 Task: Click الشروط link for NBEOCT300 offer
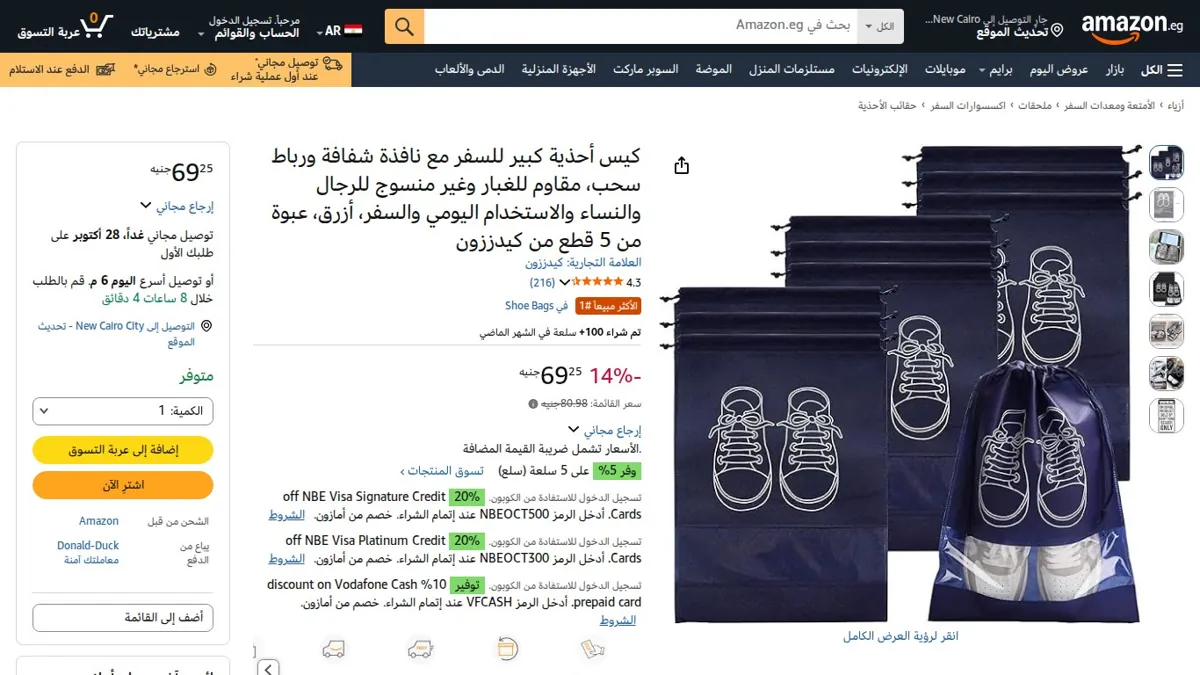tap(286, 559)
